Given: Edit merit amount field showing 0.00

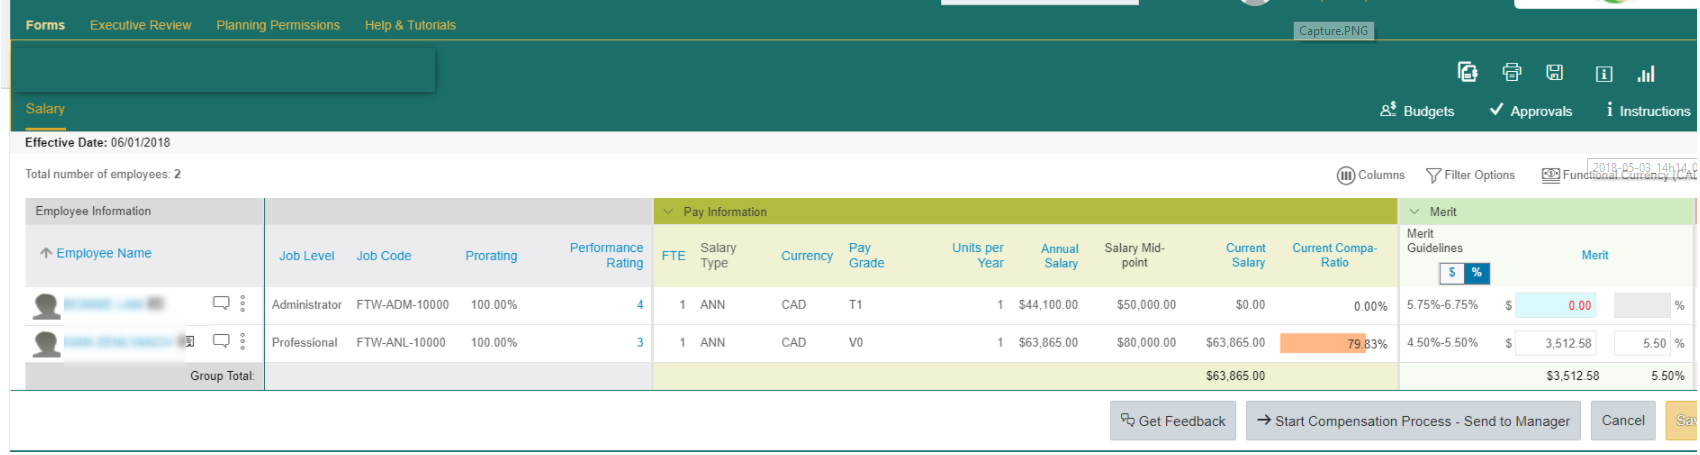Looking at the screenshot, I should (1556, 305).
